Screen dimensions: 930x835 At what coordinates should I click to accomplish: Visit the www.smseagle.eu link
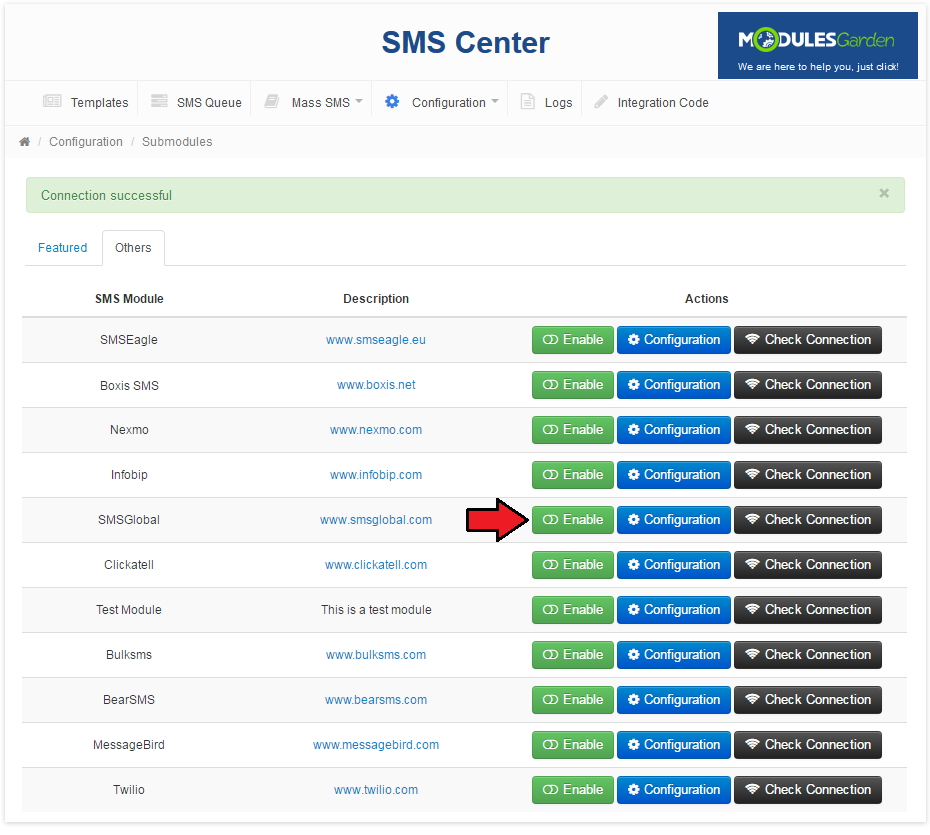tap(375, 340)
